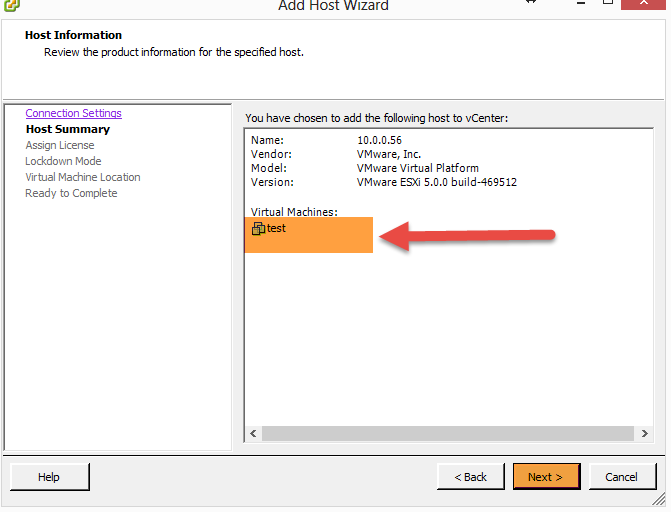This screenshot has height=512, width=671.
Task: Click the test virtual machine icon
Action: (258, 229)
